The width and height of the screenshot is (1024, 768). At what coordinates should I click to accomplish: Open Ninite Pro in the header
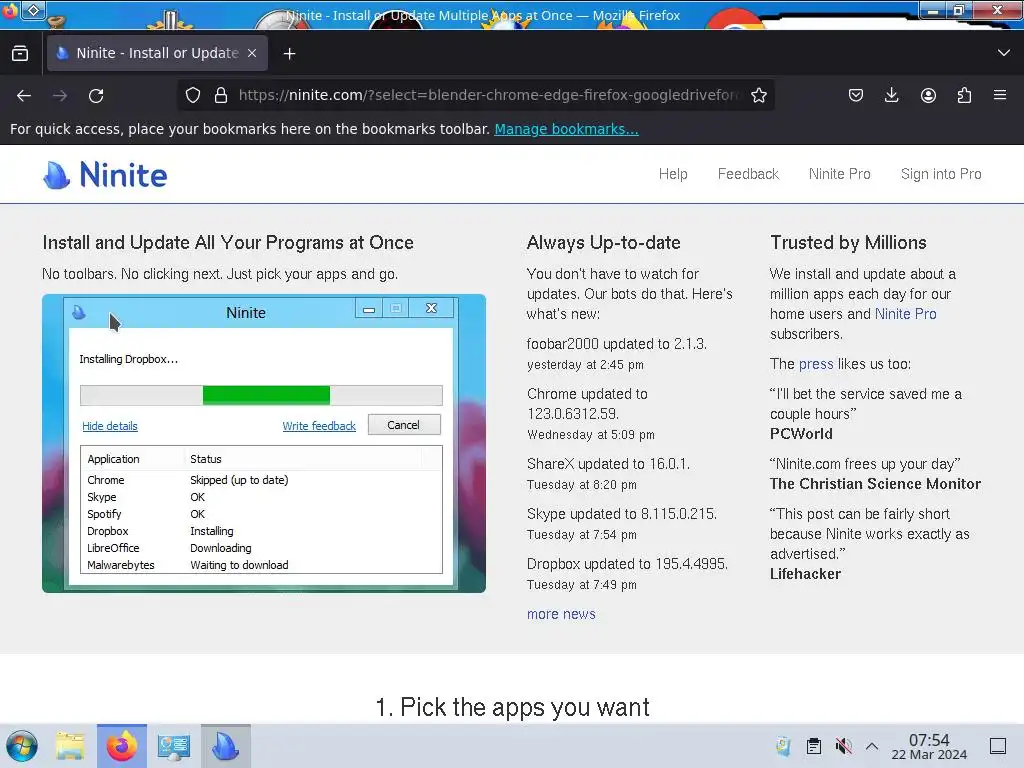point(839,174)
